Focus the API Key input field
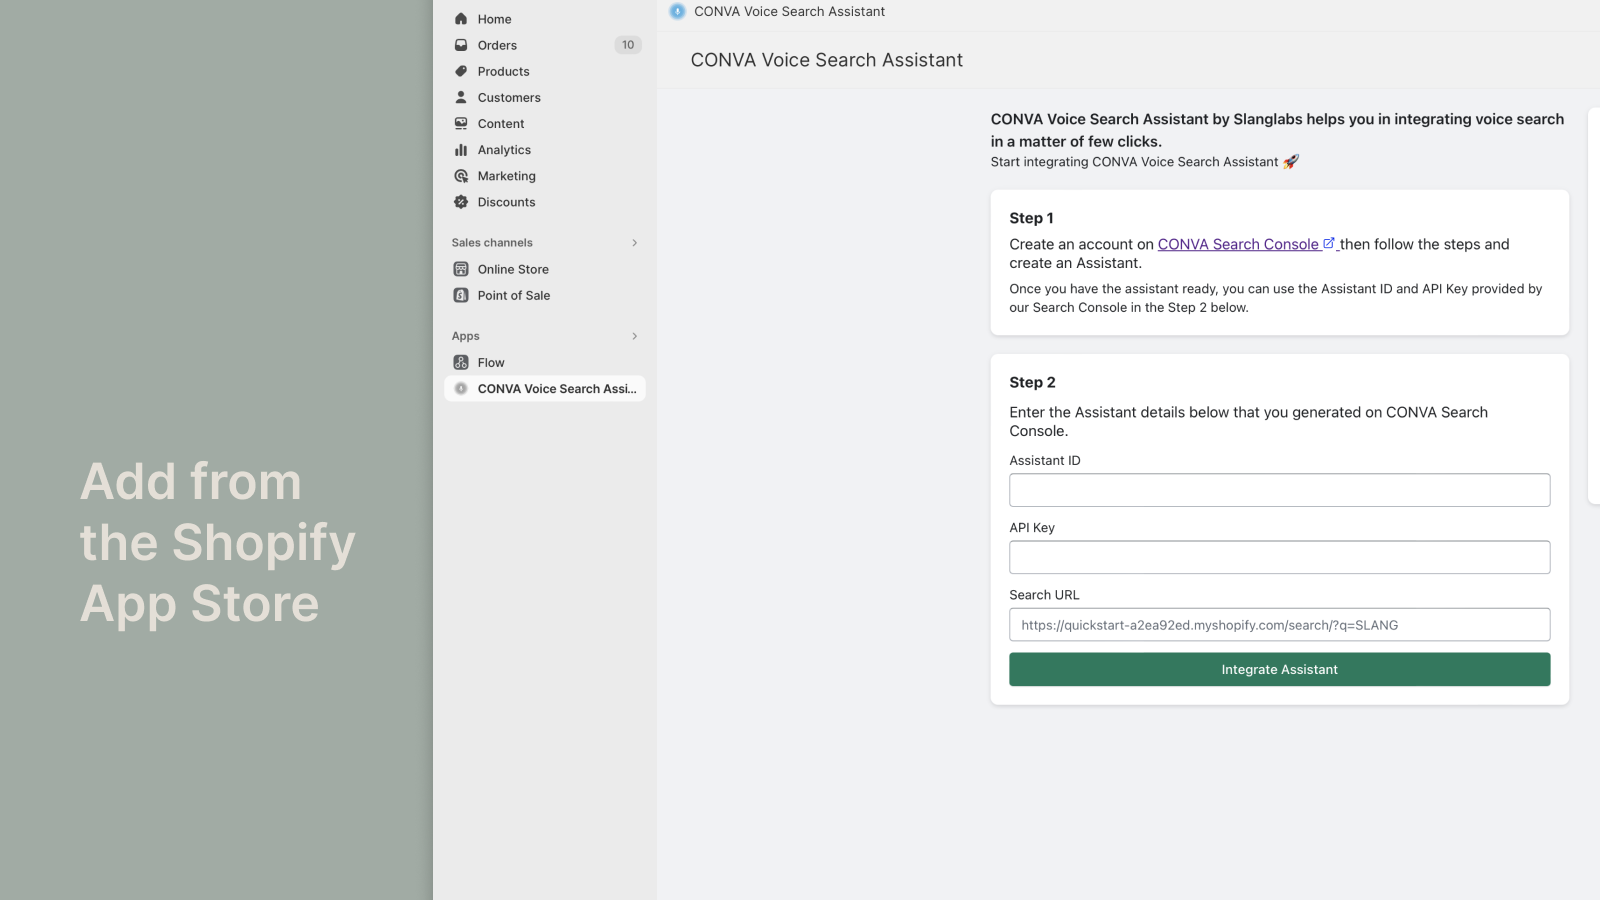This screenshot has width=1600, height=900. [x=1279, y=557]
